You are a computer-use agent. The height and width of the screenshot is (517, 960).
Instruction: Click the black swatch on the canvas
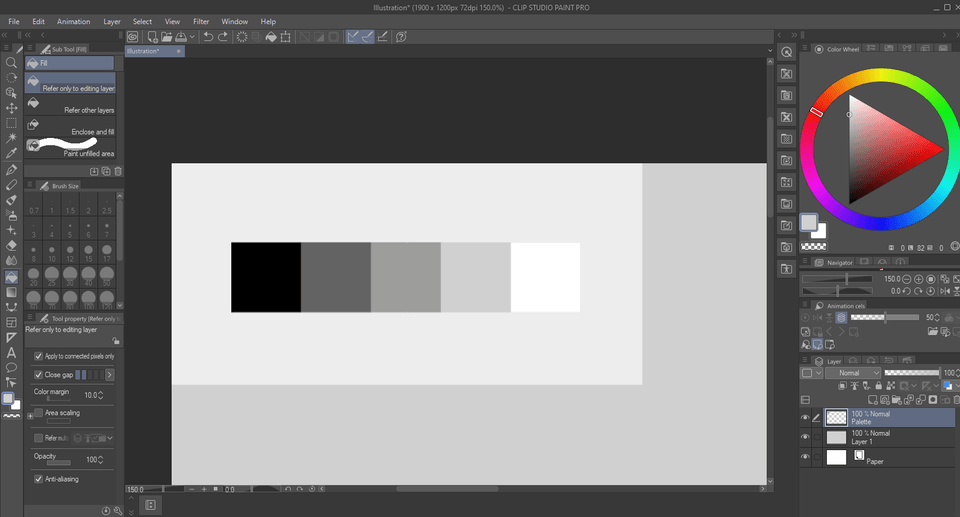(265, 277)
